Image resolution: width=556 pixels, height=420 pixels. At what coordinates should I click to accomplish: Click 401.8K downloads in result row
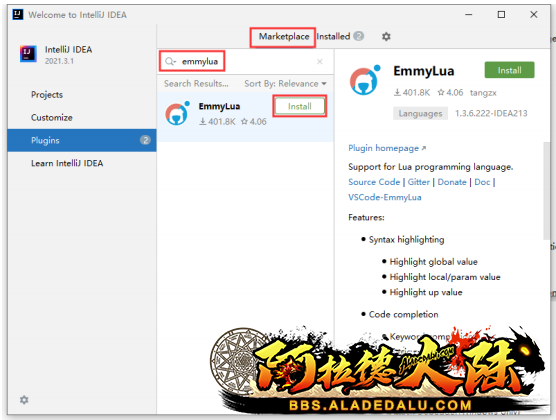(x=217, y=122)
